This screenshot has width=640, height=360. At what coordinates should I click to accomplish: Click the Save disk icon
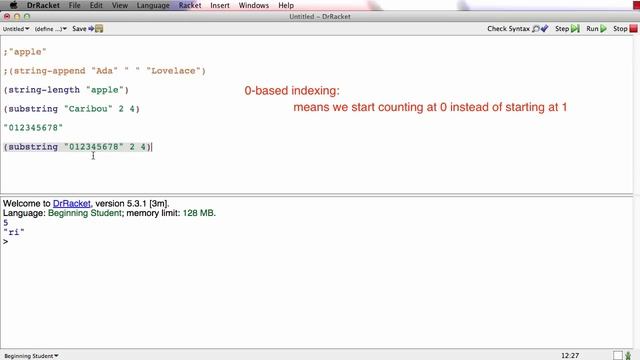pos(99,29)
